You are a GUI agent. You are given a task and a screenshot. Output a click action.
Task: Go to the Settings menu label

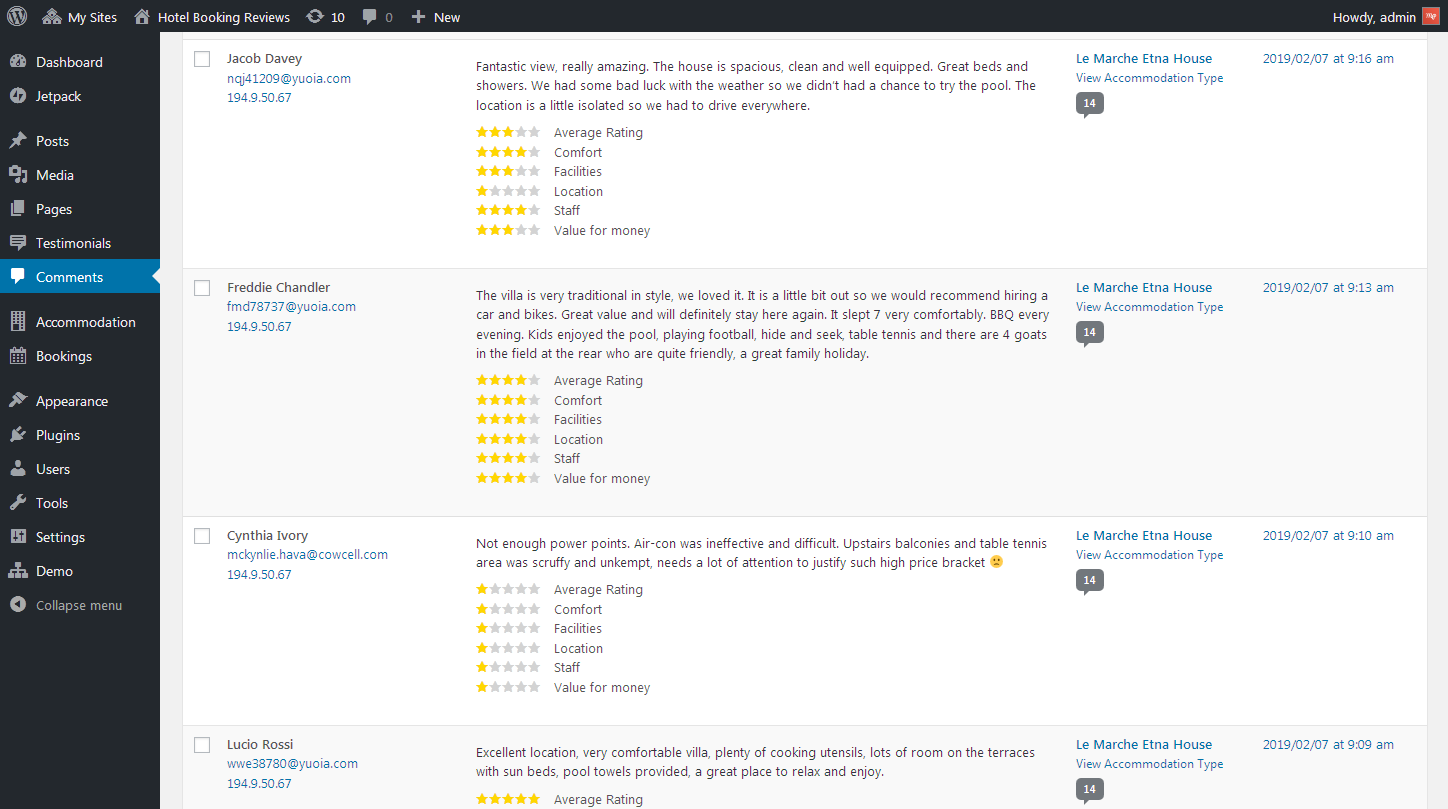coord(60,537)
